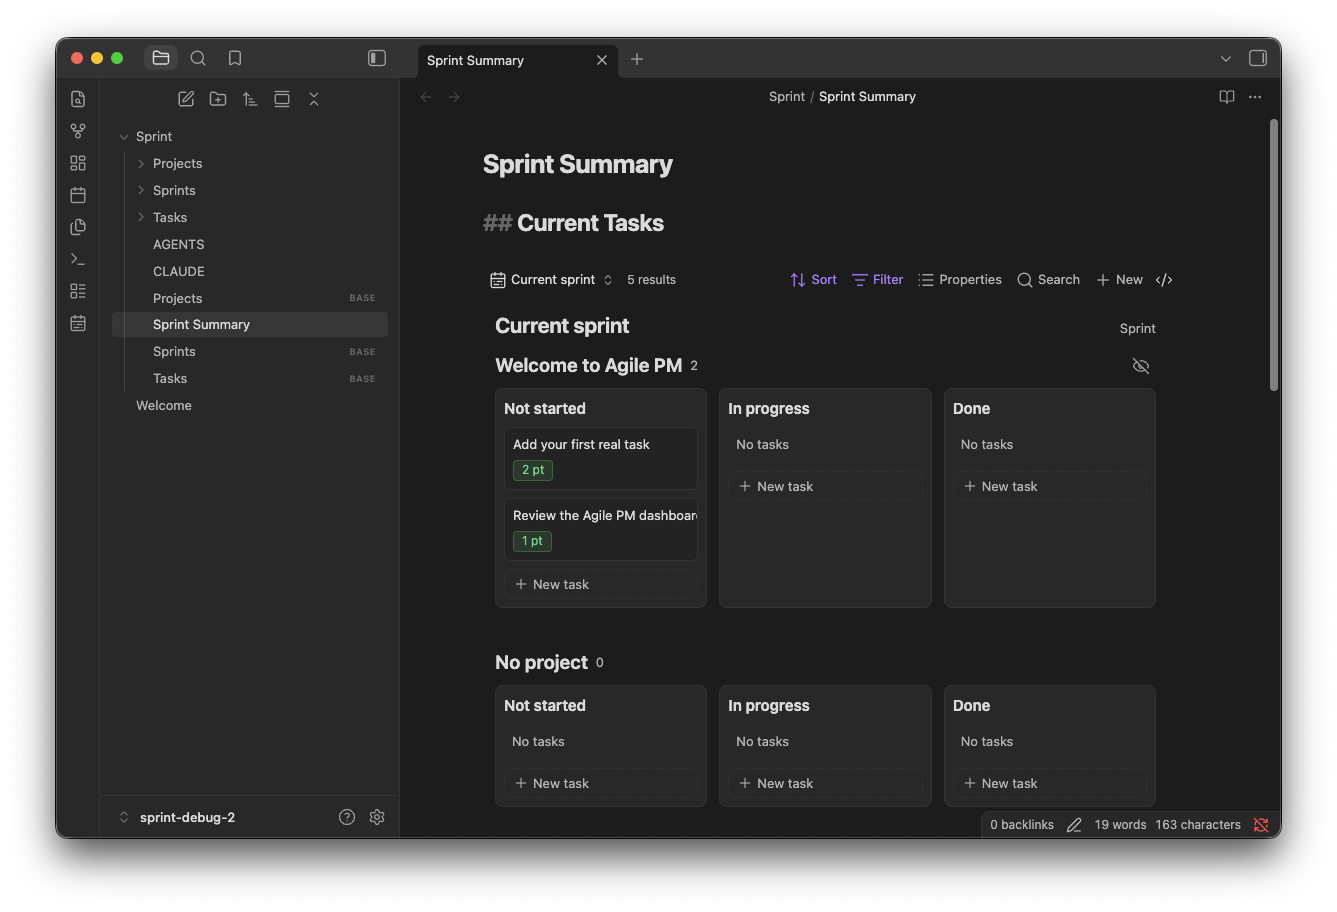
Task: Close the Sprint Summary tab
Action: coord(602,60)
